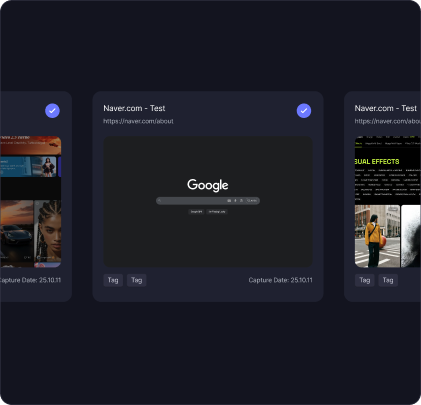Open the center card's naver.com/about link
The height and width of the screenshot is (405, 421).
[138, 121]
